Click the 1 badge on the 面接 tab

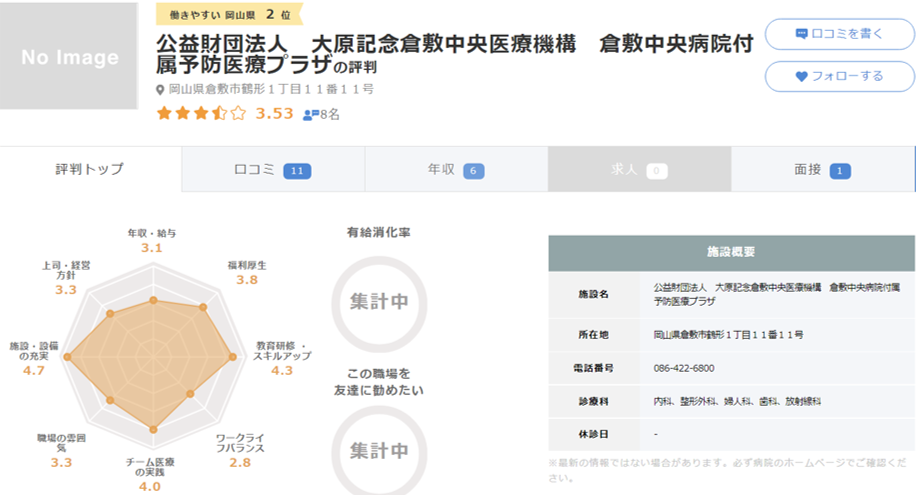point(840,171)
